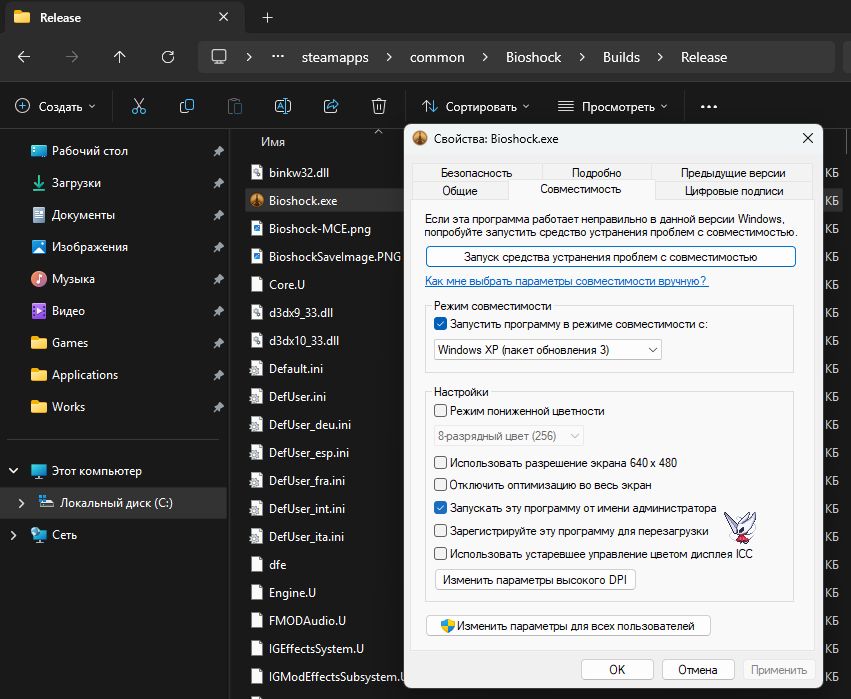Viewport: 851px width, 699px height.
Task: Open the Просмотреть (View) dropdown
Action: tap(613, 106)
